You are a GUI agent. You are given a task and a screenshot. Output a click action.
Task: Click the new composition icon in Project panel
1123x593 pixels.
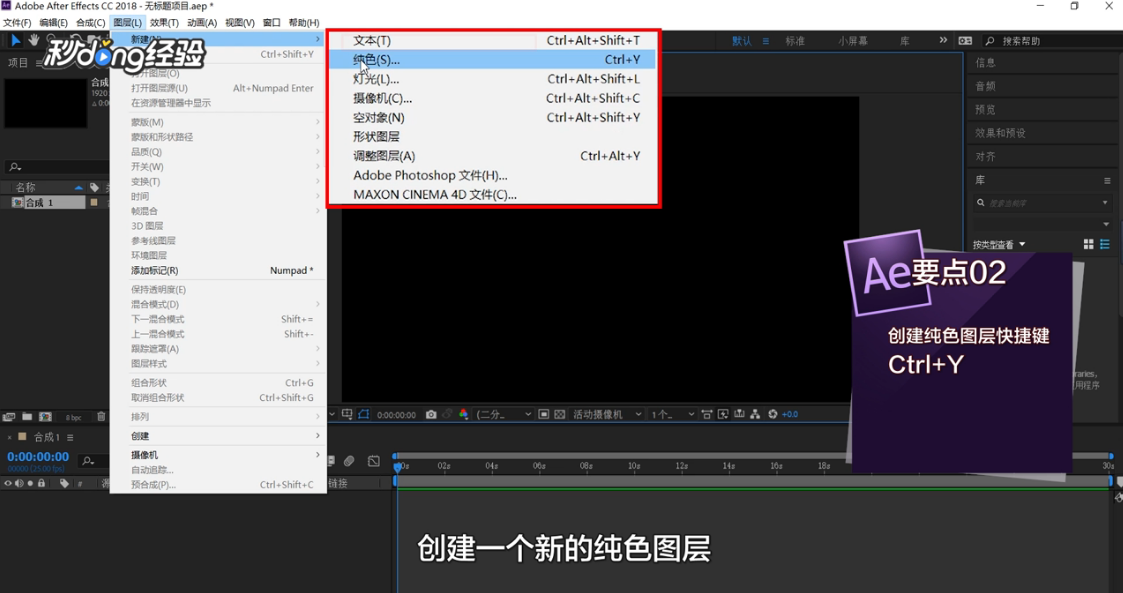pyautogui.click(x=45, y=416)
